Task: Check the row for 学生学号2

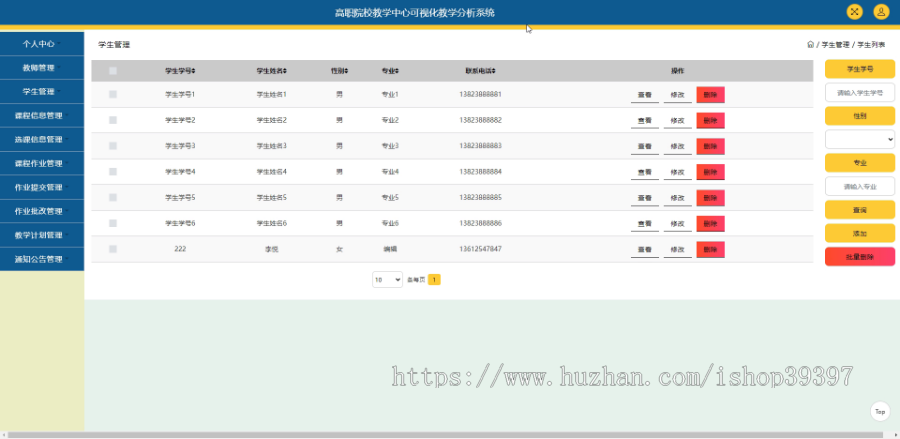Action: [x=112, y=120]
